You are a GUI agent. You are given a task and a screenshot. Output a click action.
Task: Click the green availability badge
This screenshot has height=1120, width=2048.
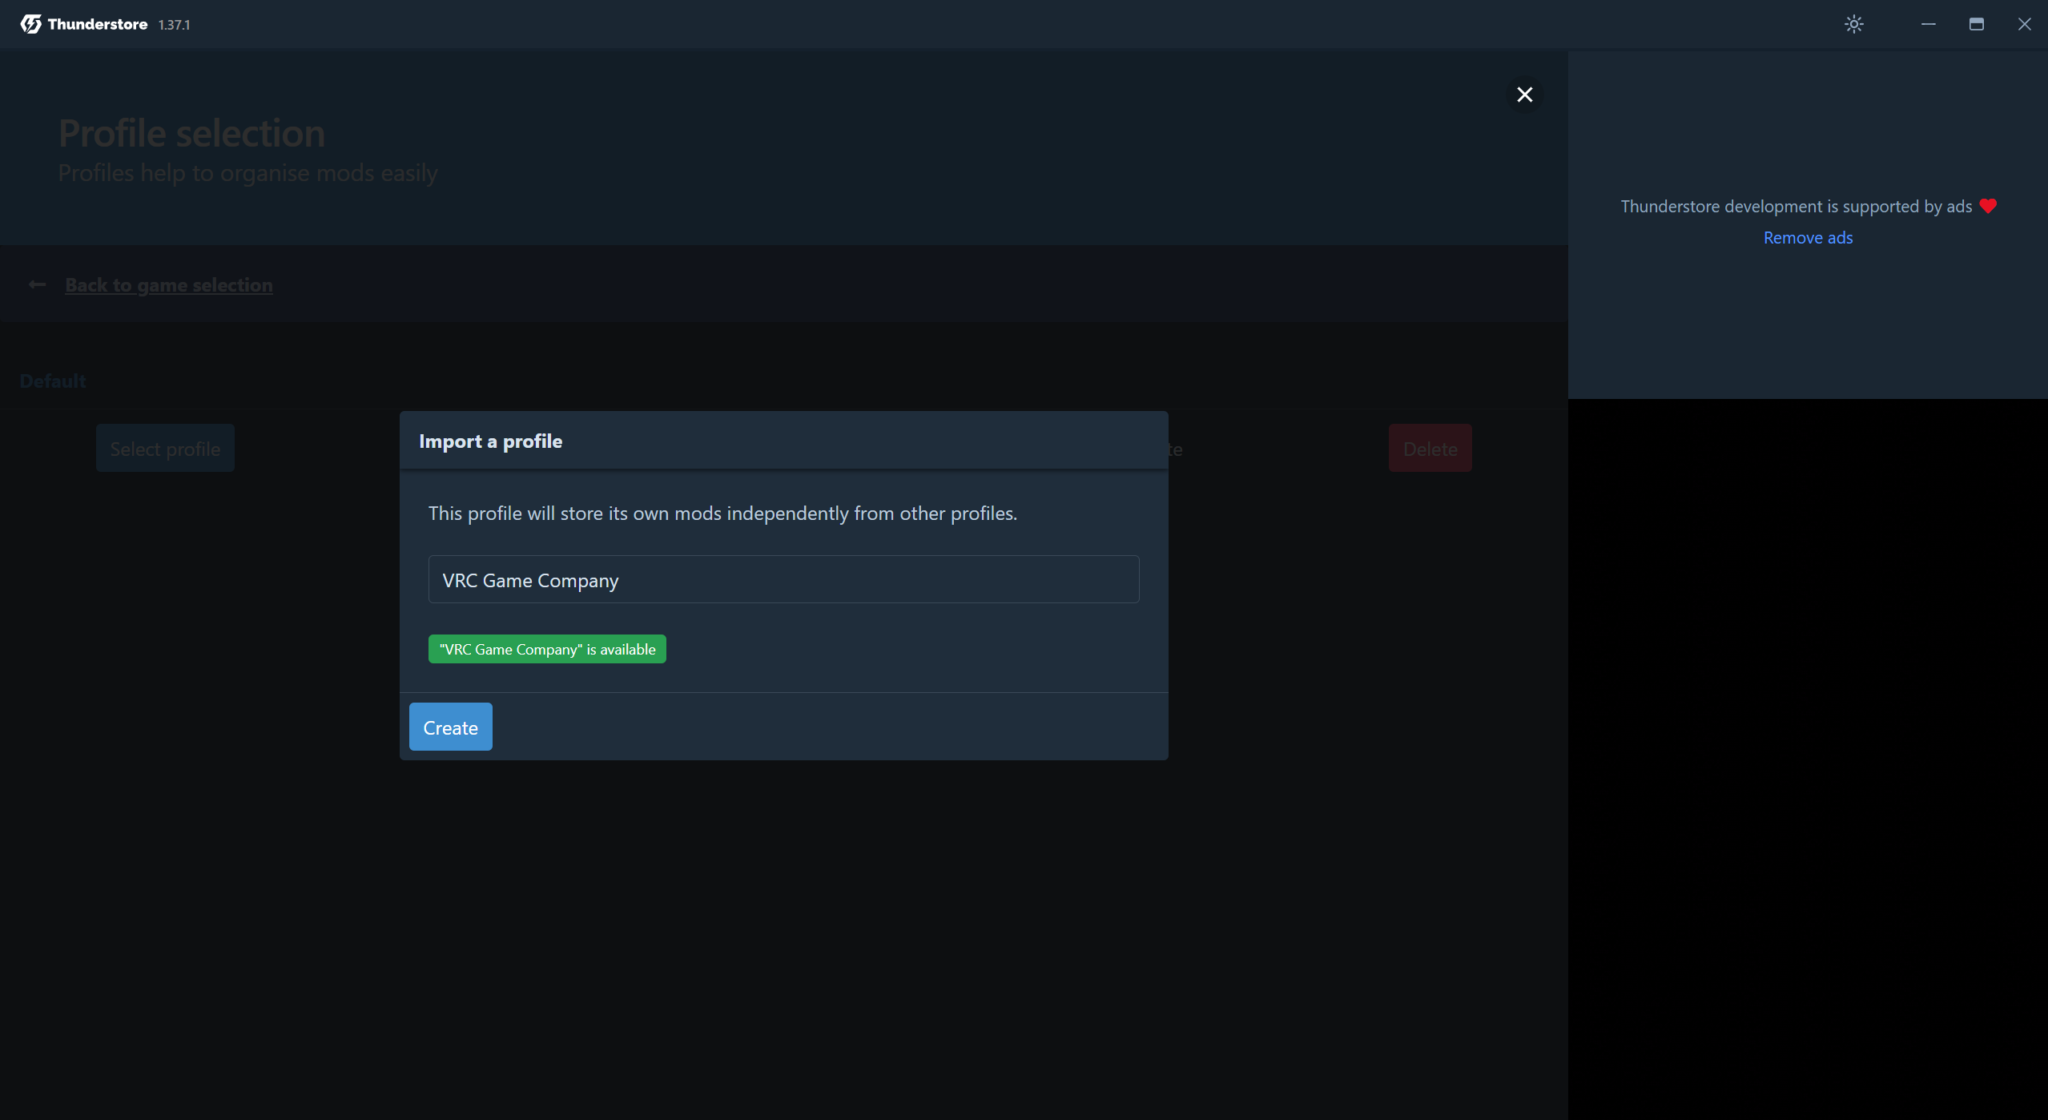pyautogui.click(x=546, y=649)
